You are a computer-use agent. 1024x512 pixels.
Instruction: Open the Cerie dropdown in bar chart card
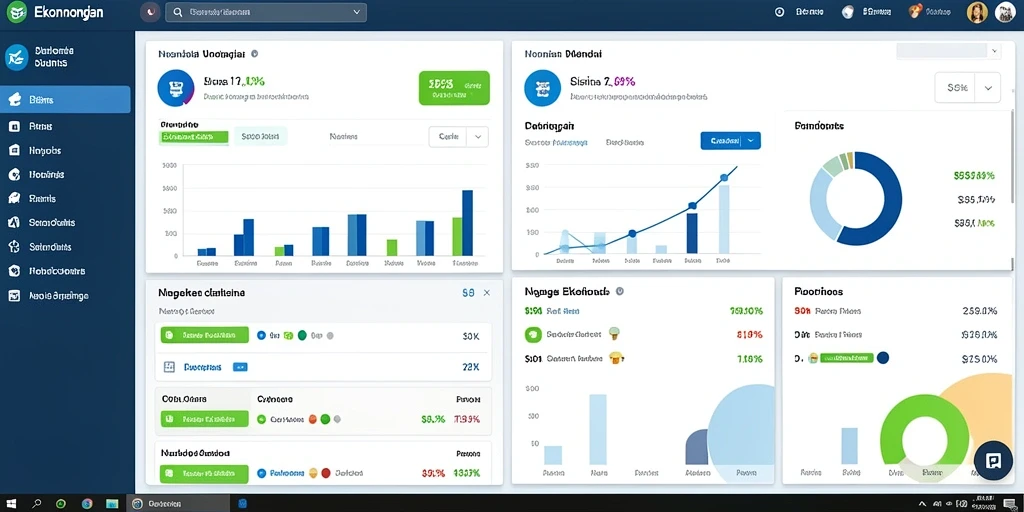click(458, 136)
